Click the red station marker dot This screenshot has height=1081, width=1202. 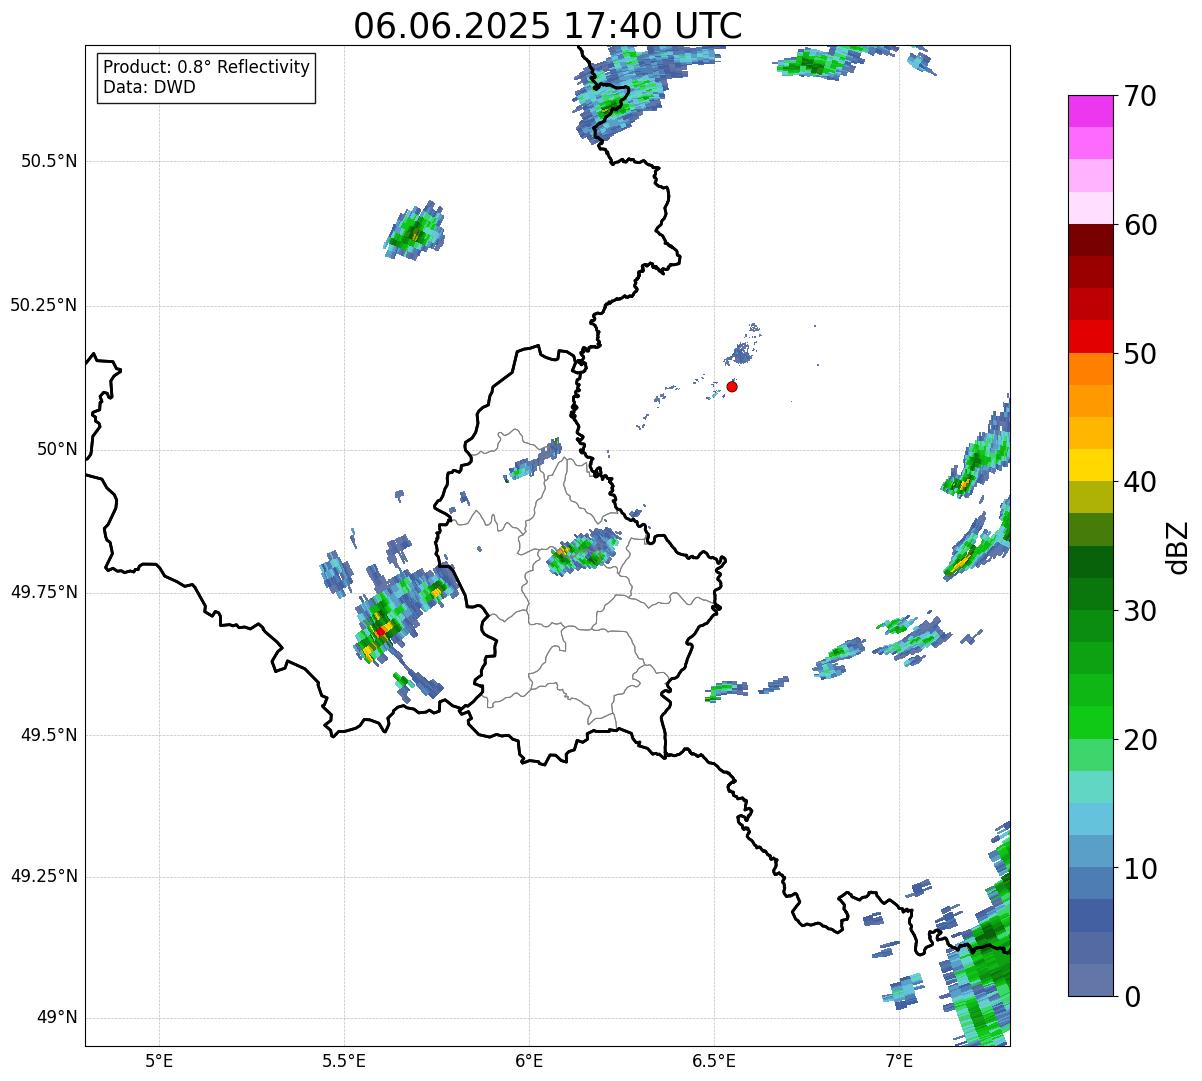(x=732, y=386)
